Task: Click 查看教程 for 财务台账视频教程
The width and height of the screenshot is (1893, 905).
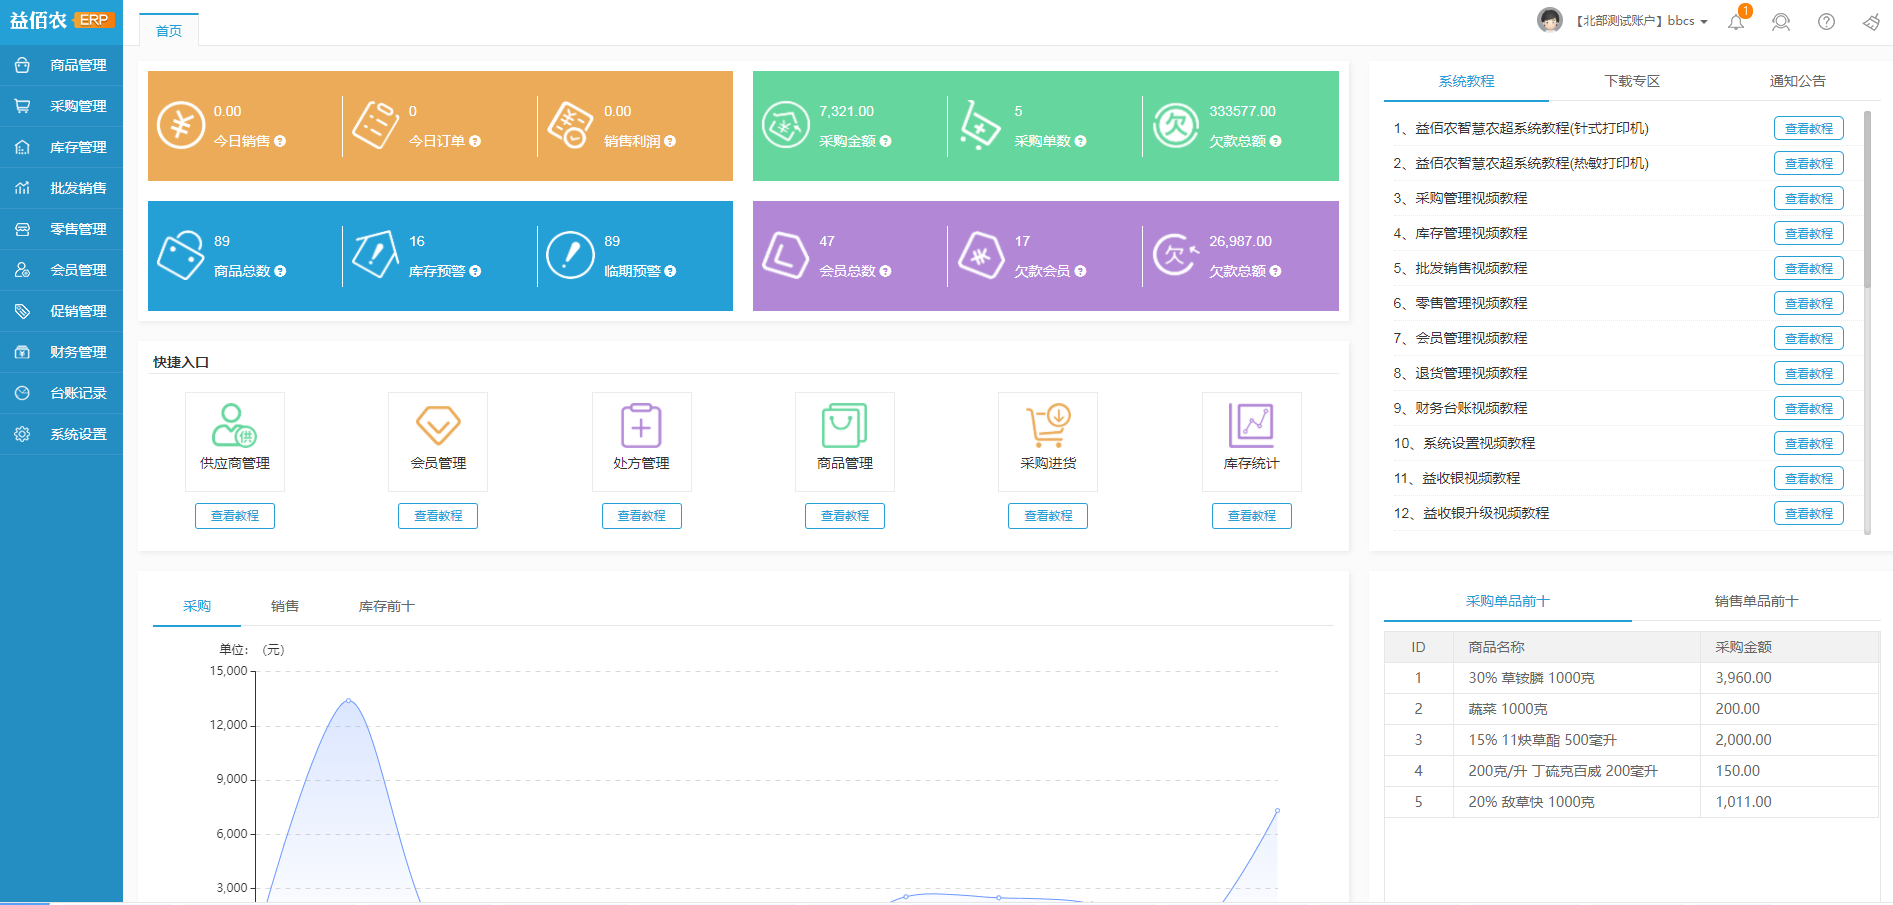Action: pos(1809,408)
